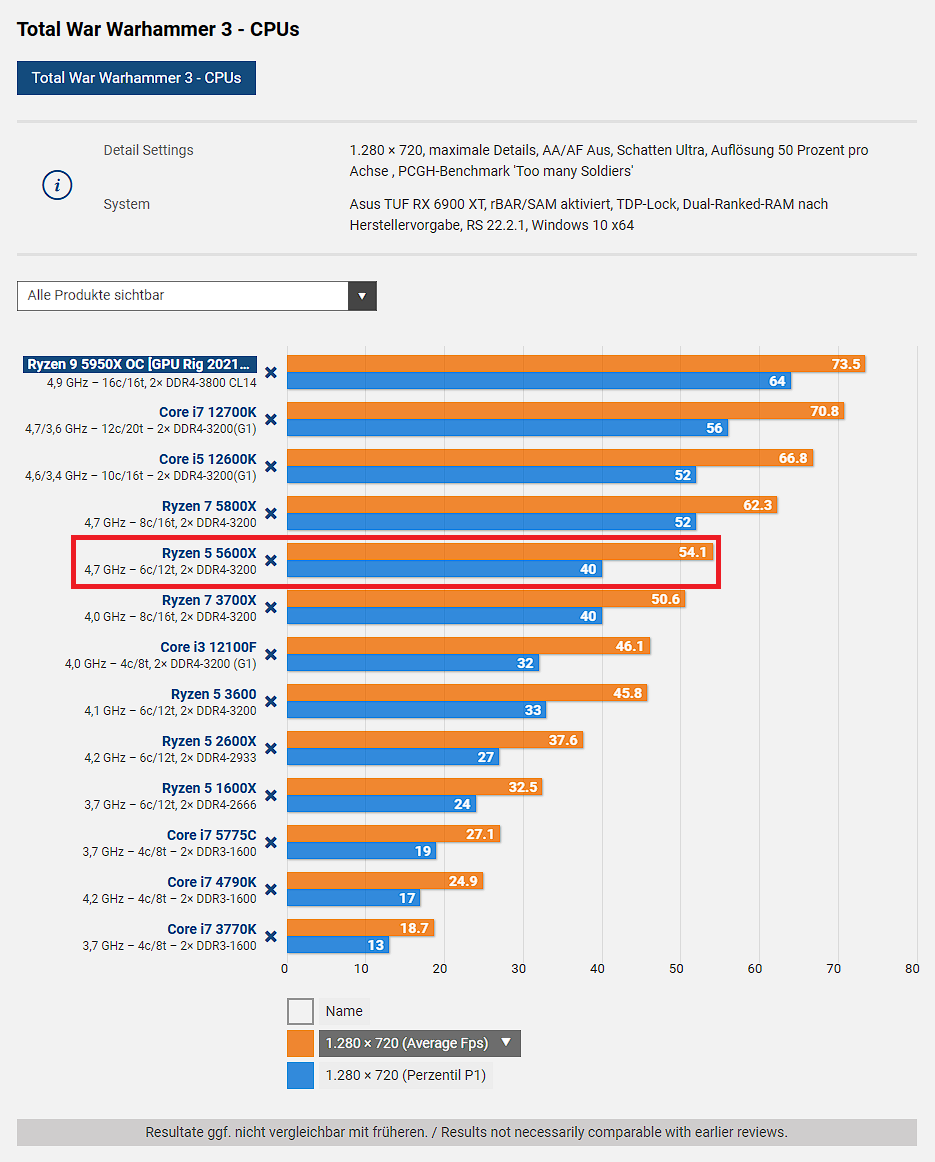This screenshot has height=1162, width=935.
Task: Click the System label
Action: [127, 205]
